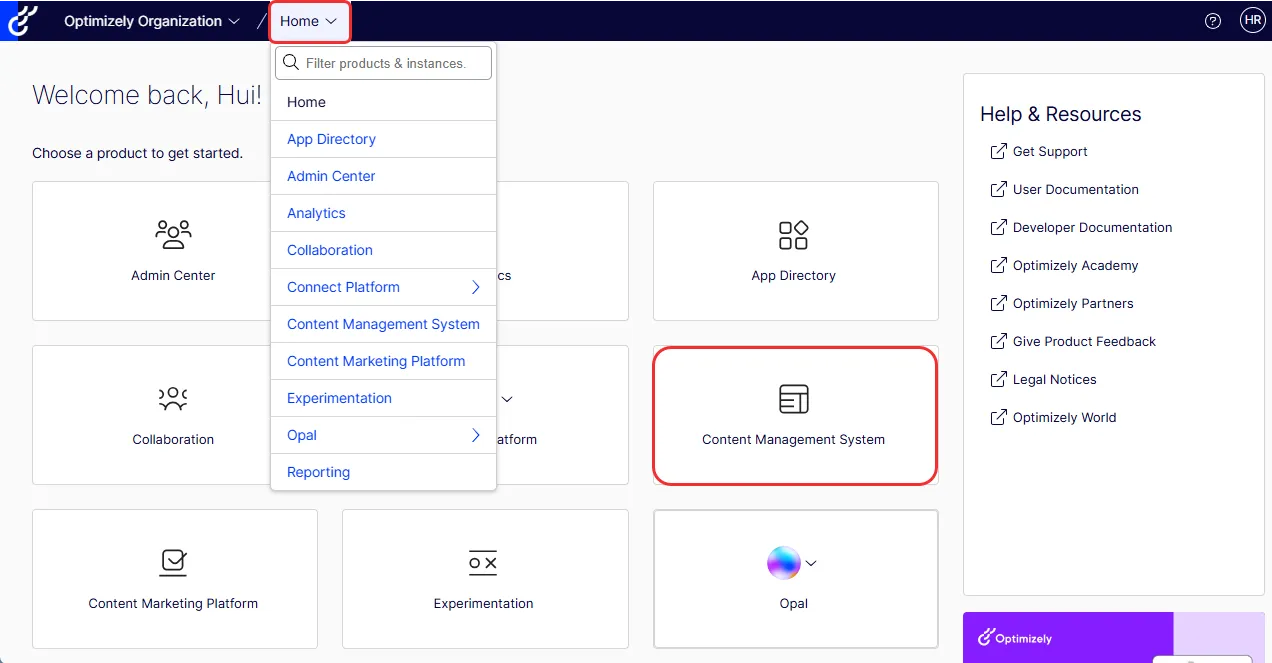Open the Optimizely World link
The height and width of the screenshot is (663, 1272).
pyautogui.click(x=1065, y=417)
